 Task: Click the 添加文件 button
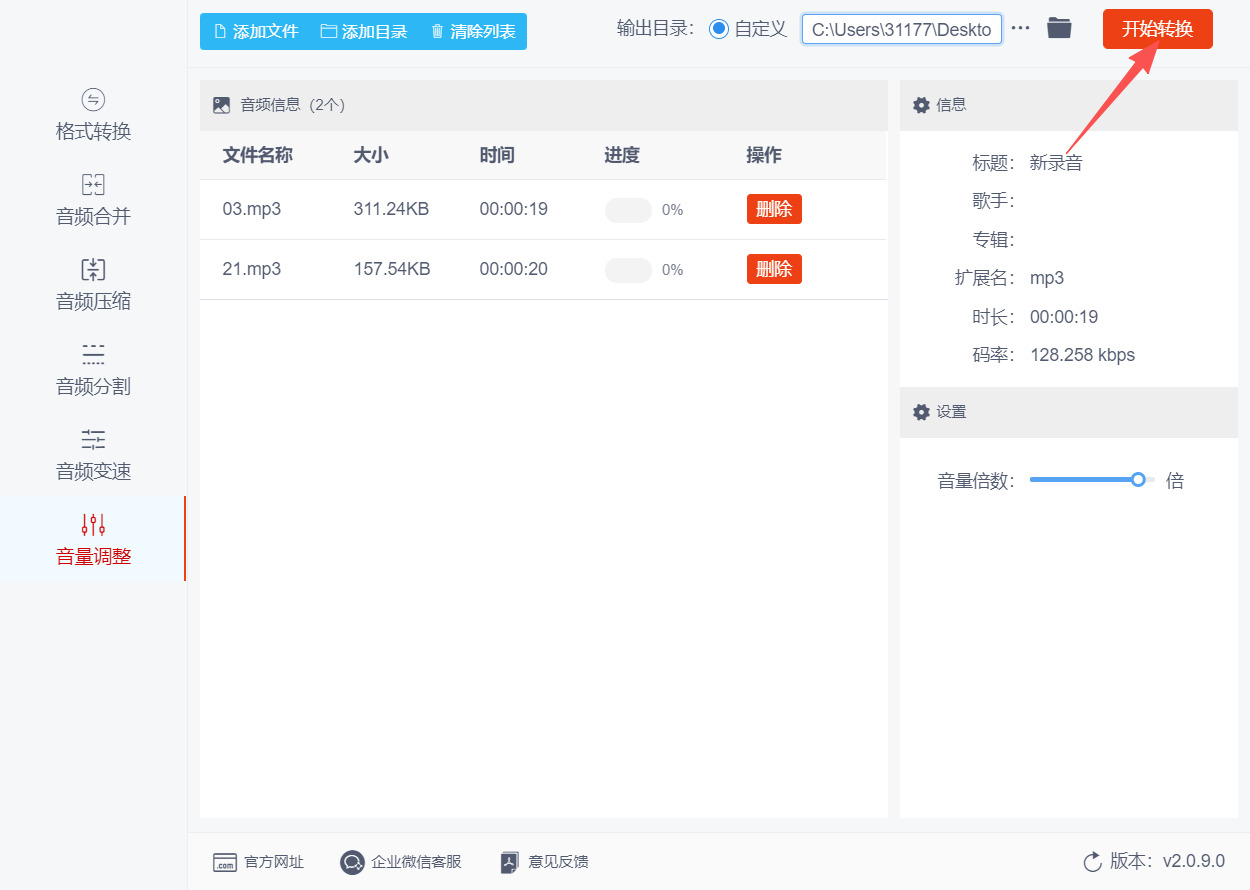(256, 31)
